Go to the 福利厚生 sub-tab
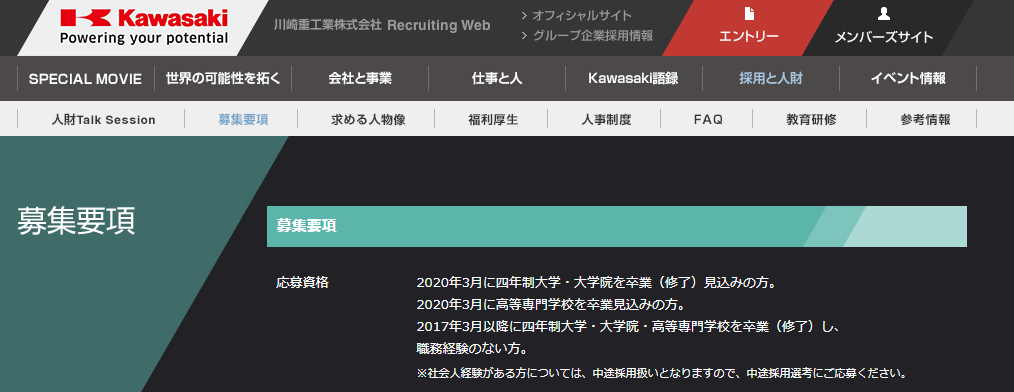Image resolution: width=1014 pixels, height=392 pixels. 493,120
